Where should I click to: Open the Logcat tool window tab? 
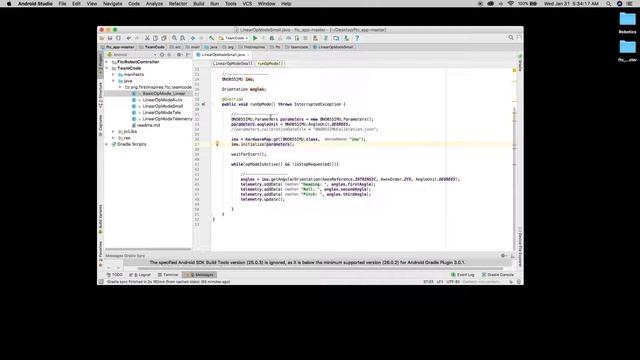(140, 275)
